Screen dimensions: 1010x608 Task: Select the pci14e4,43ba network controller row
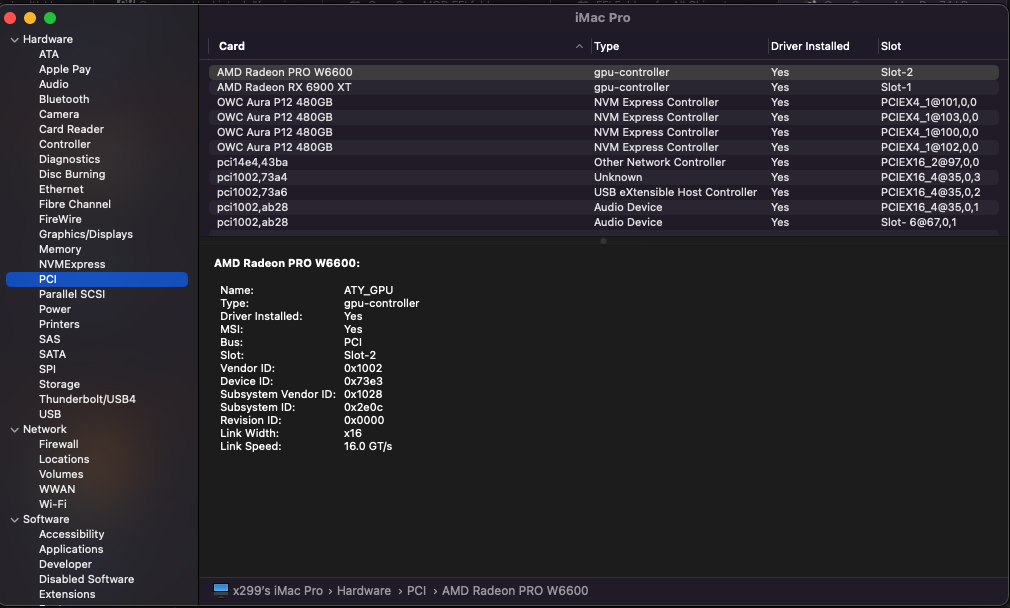pos(252,162)
